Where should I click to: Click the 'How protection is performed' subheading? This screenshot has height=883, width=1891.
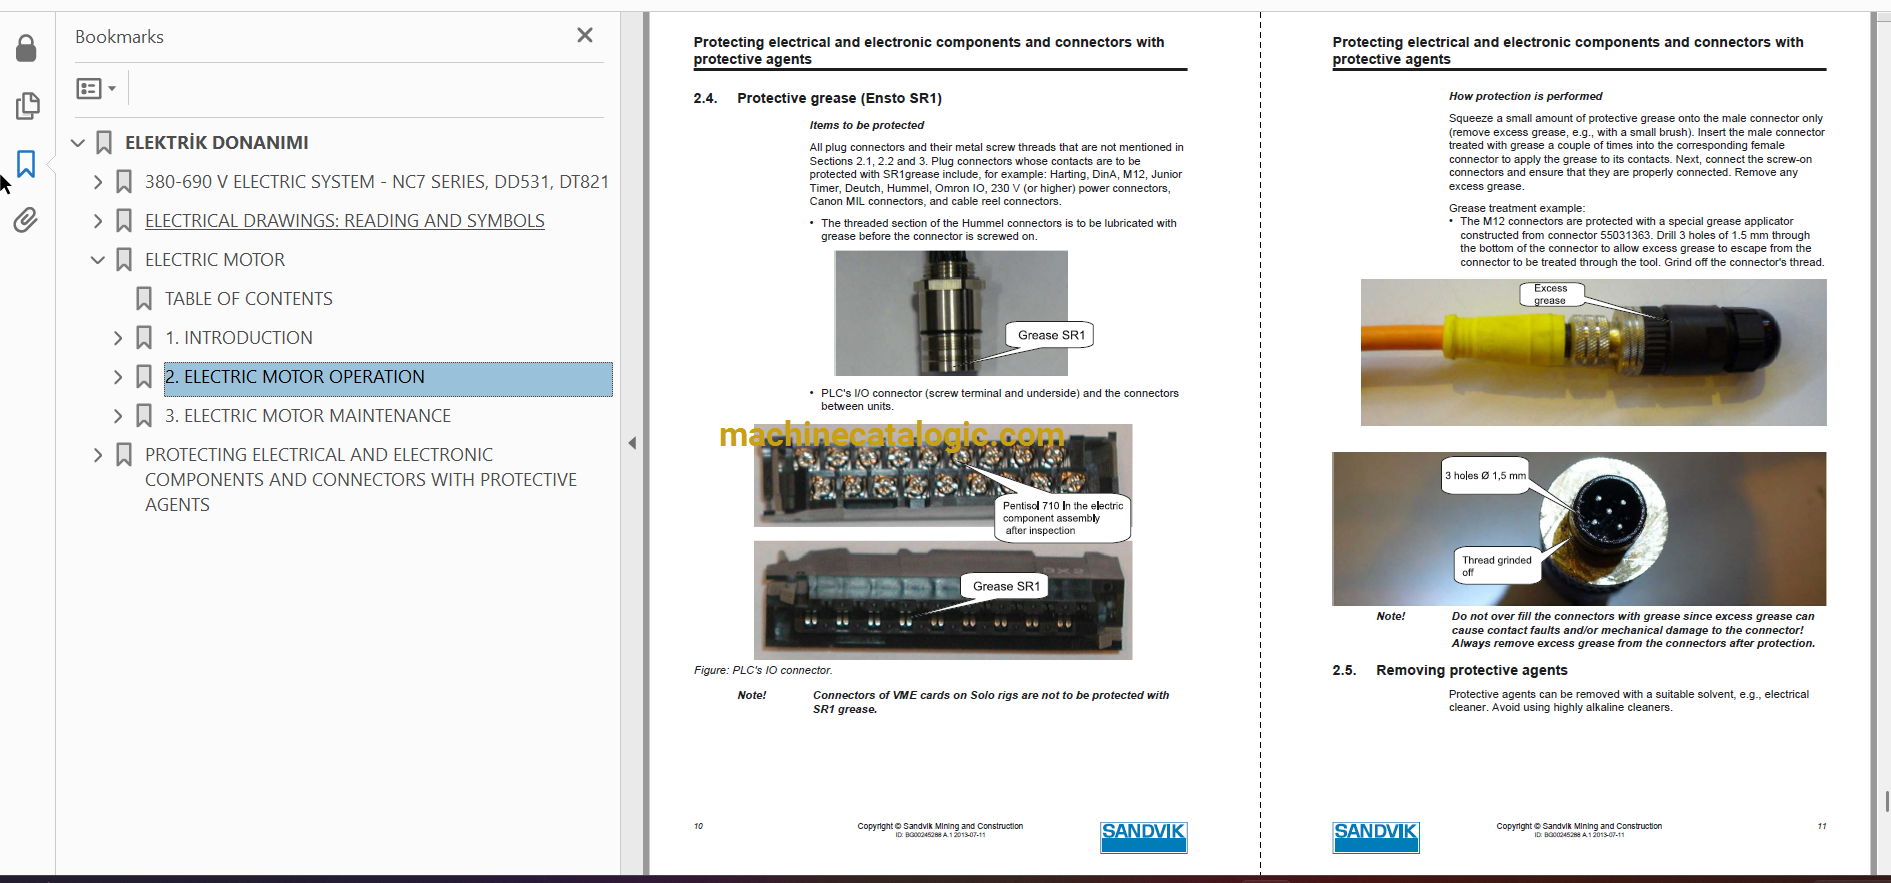coord(1525,96)
